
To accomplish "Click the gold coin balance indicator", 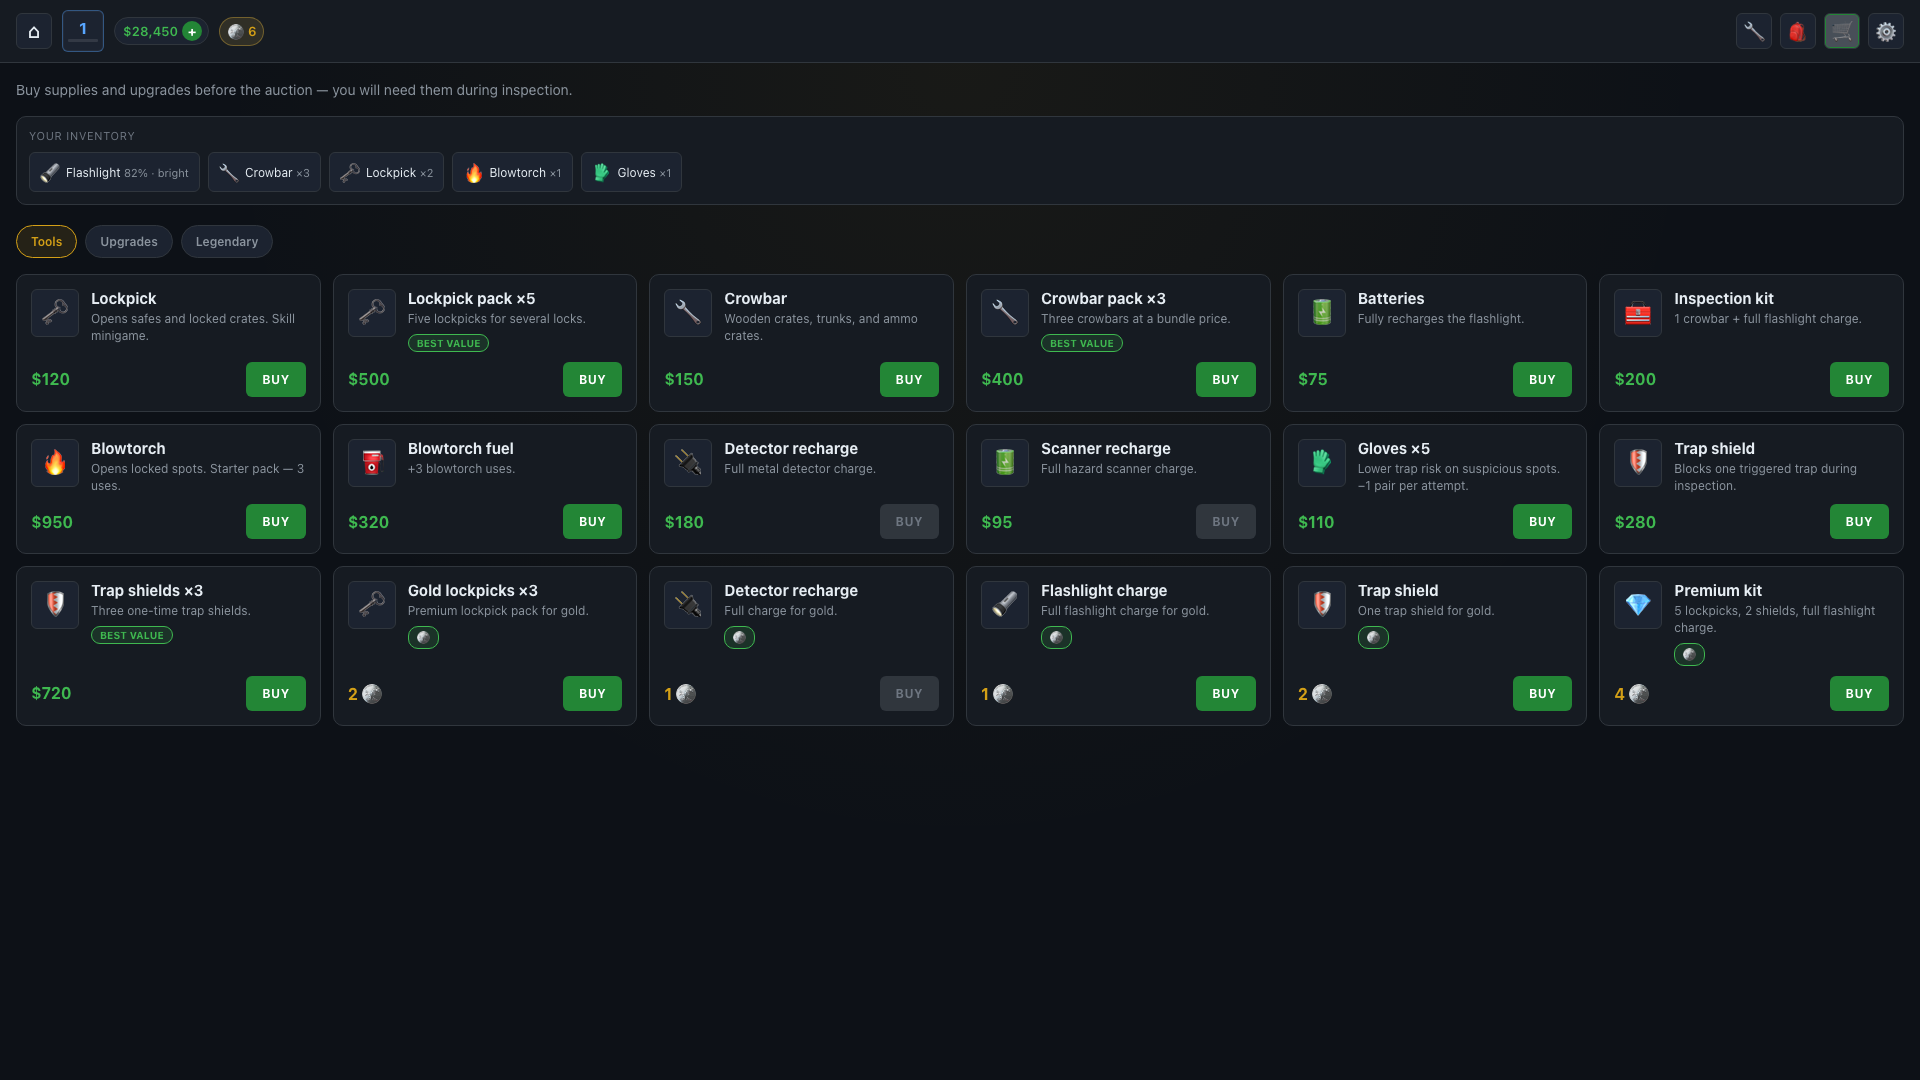I will (x=241, y=32).
